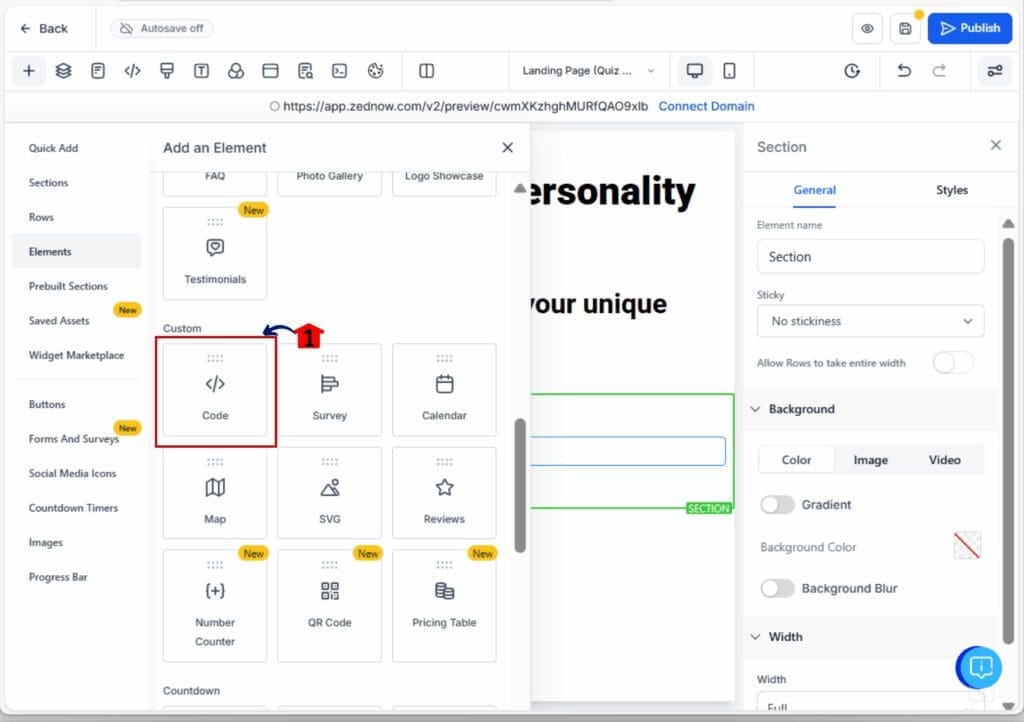
Task: Publish the landing page
Action: click(969, 29)
